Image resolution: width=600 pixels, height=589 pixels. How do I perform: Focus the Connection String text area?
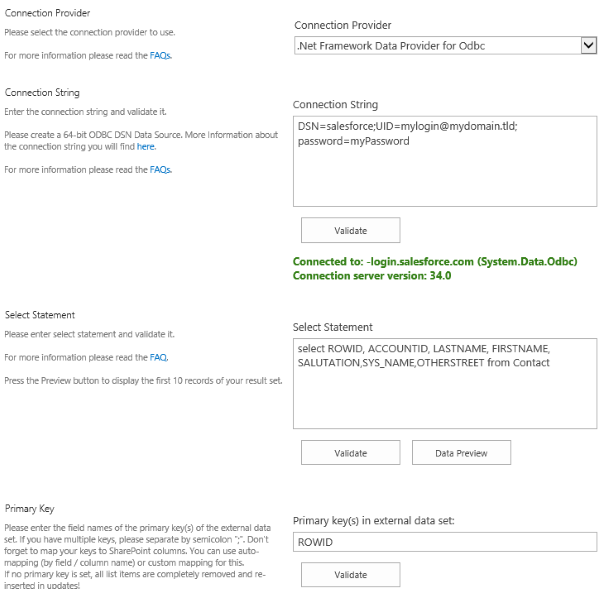444,160
